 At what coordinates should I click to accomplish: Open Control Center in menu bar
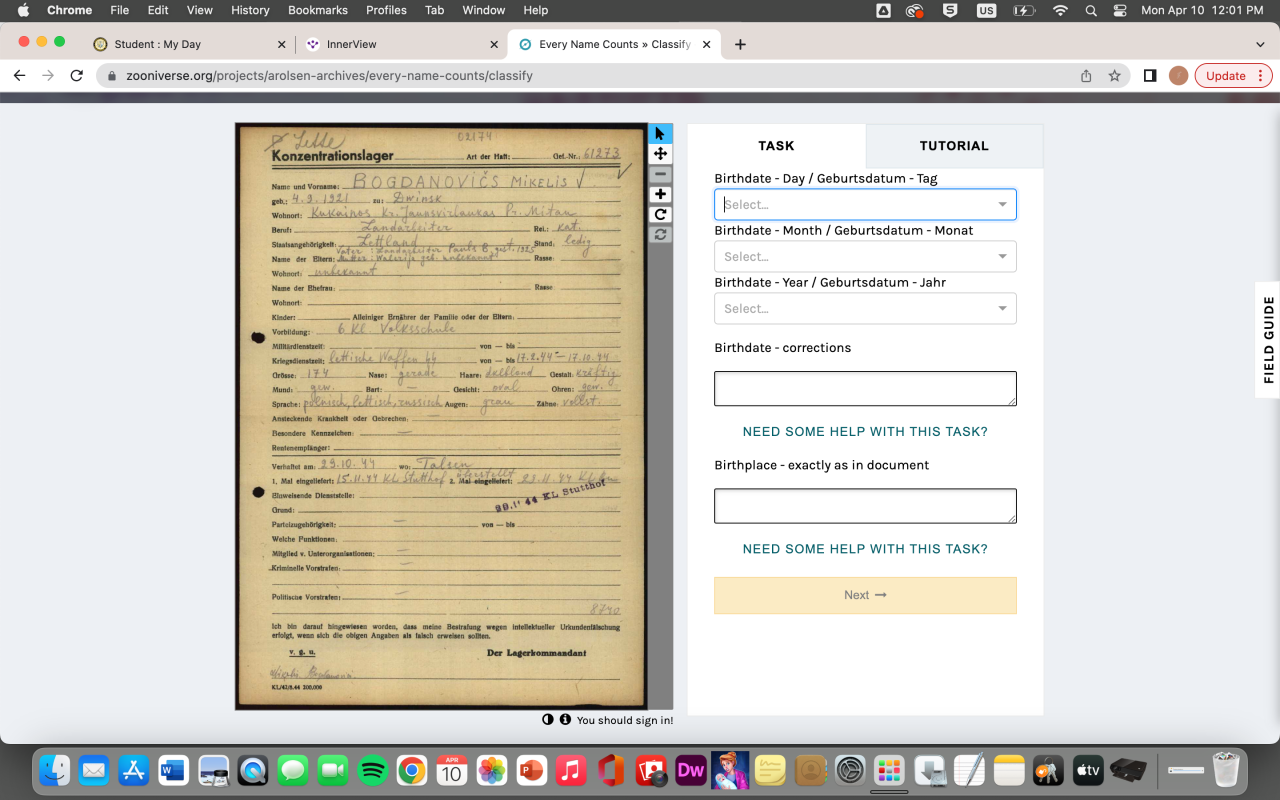[1120, 10]
